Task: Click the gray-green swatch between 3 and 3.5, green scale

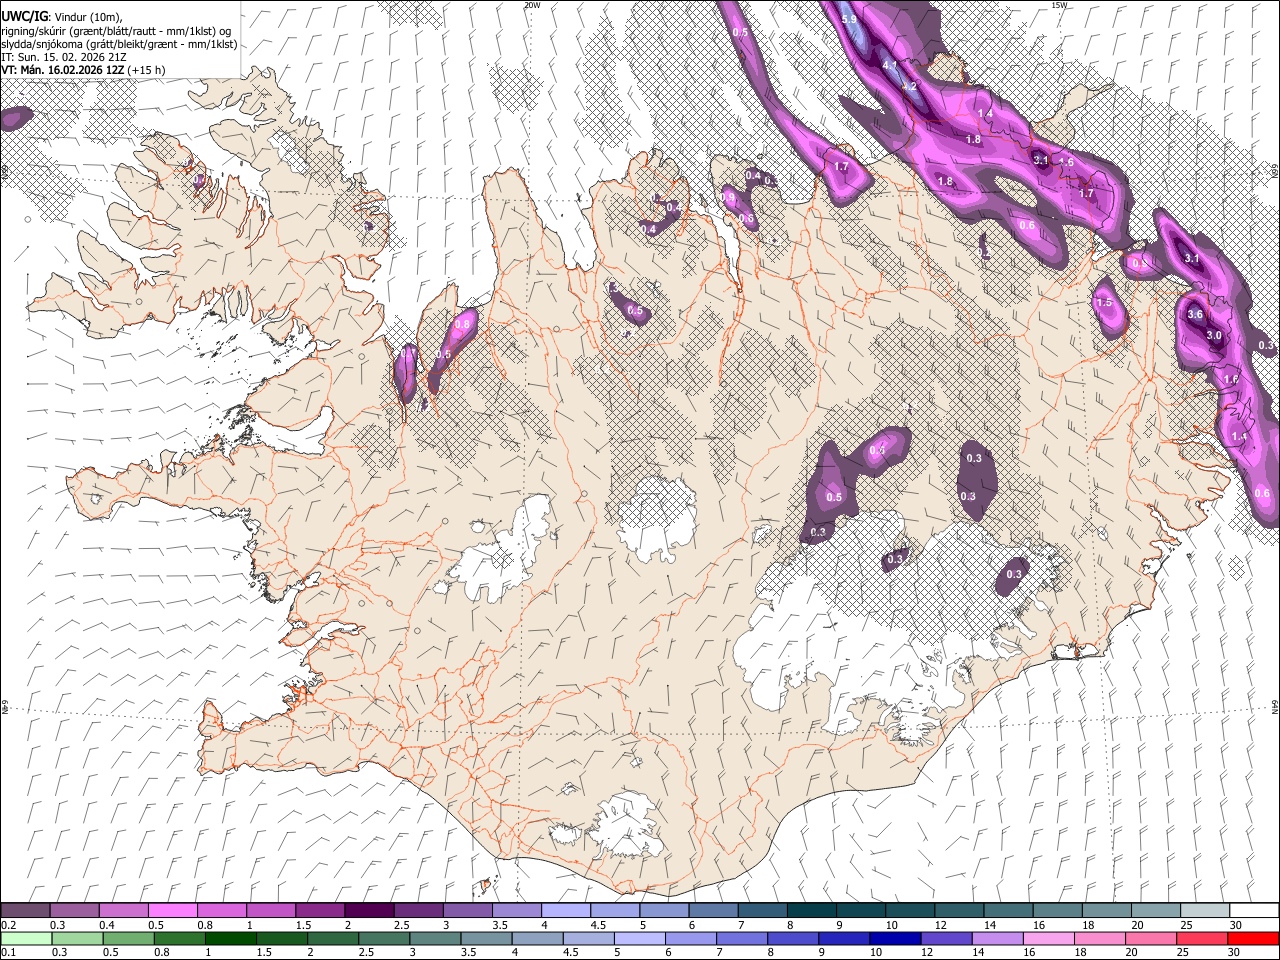Action: point(435,938)
